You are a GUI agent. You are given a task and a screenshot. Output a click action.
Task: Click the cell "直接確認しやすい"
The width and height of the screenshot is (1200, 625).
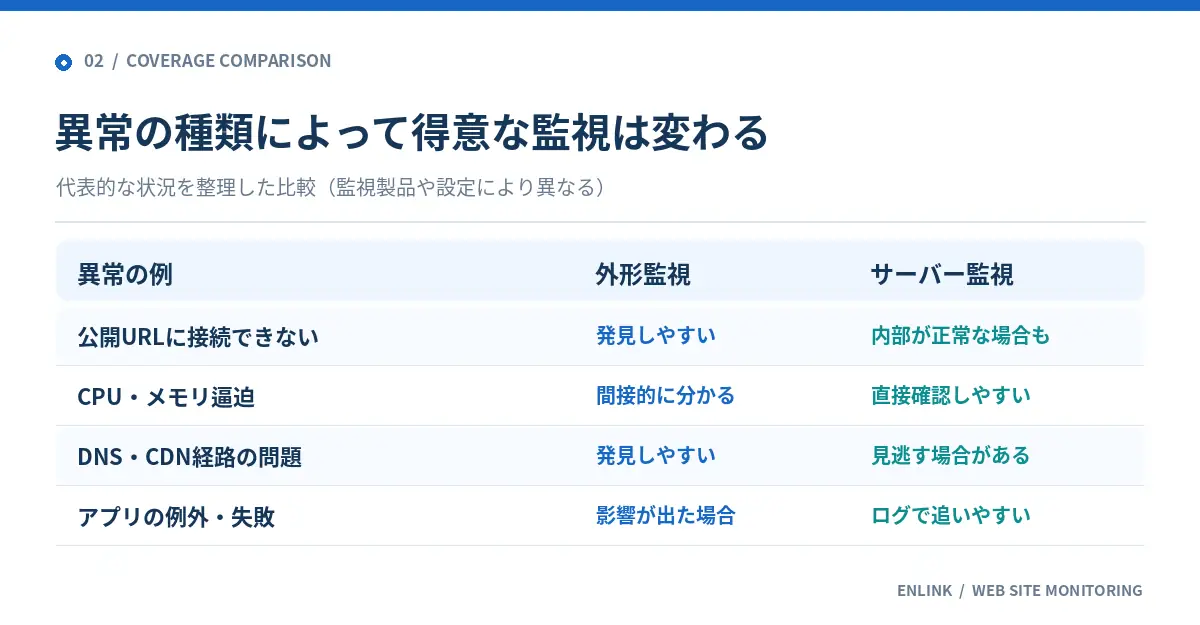pyautogui.click(x=951, y=395)
